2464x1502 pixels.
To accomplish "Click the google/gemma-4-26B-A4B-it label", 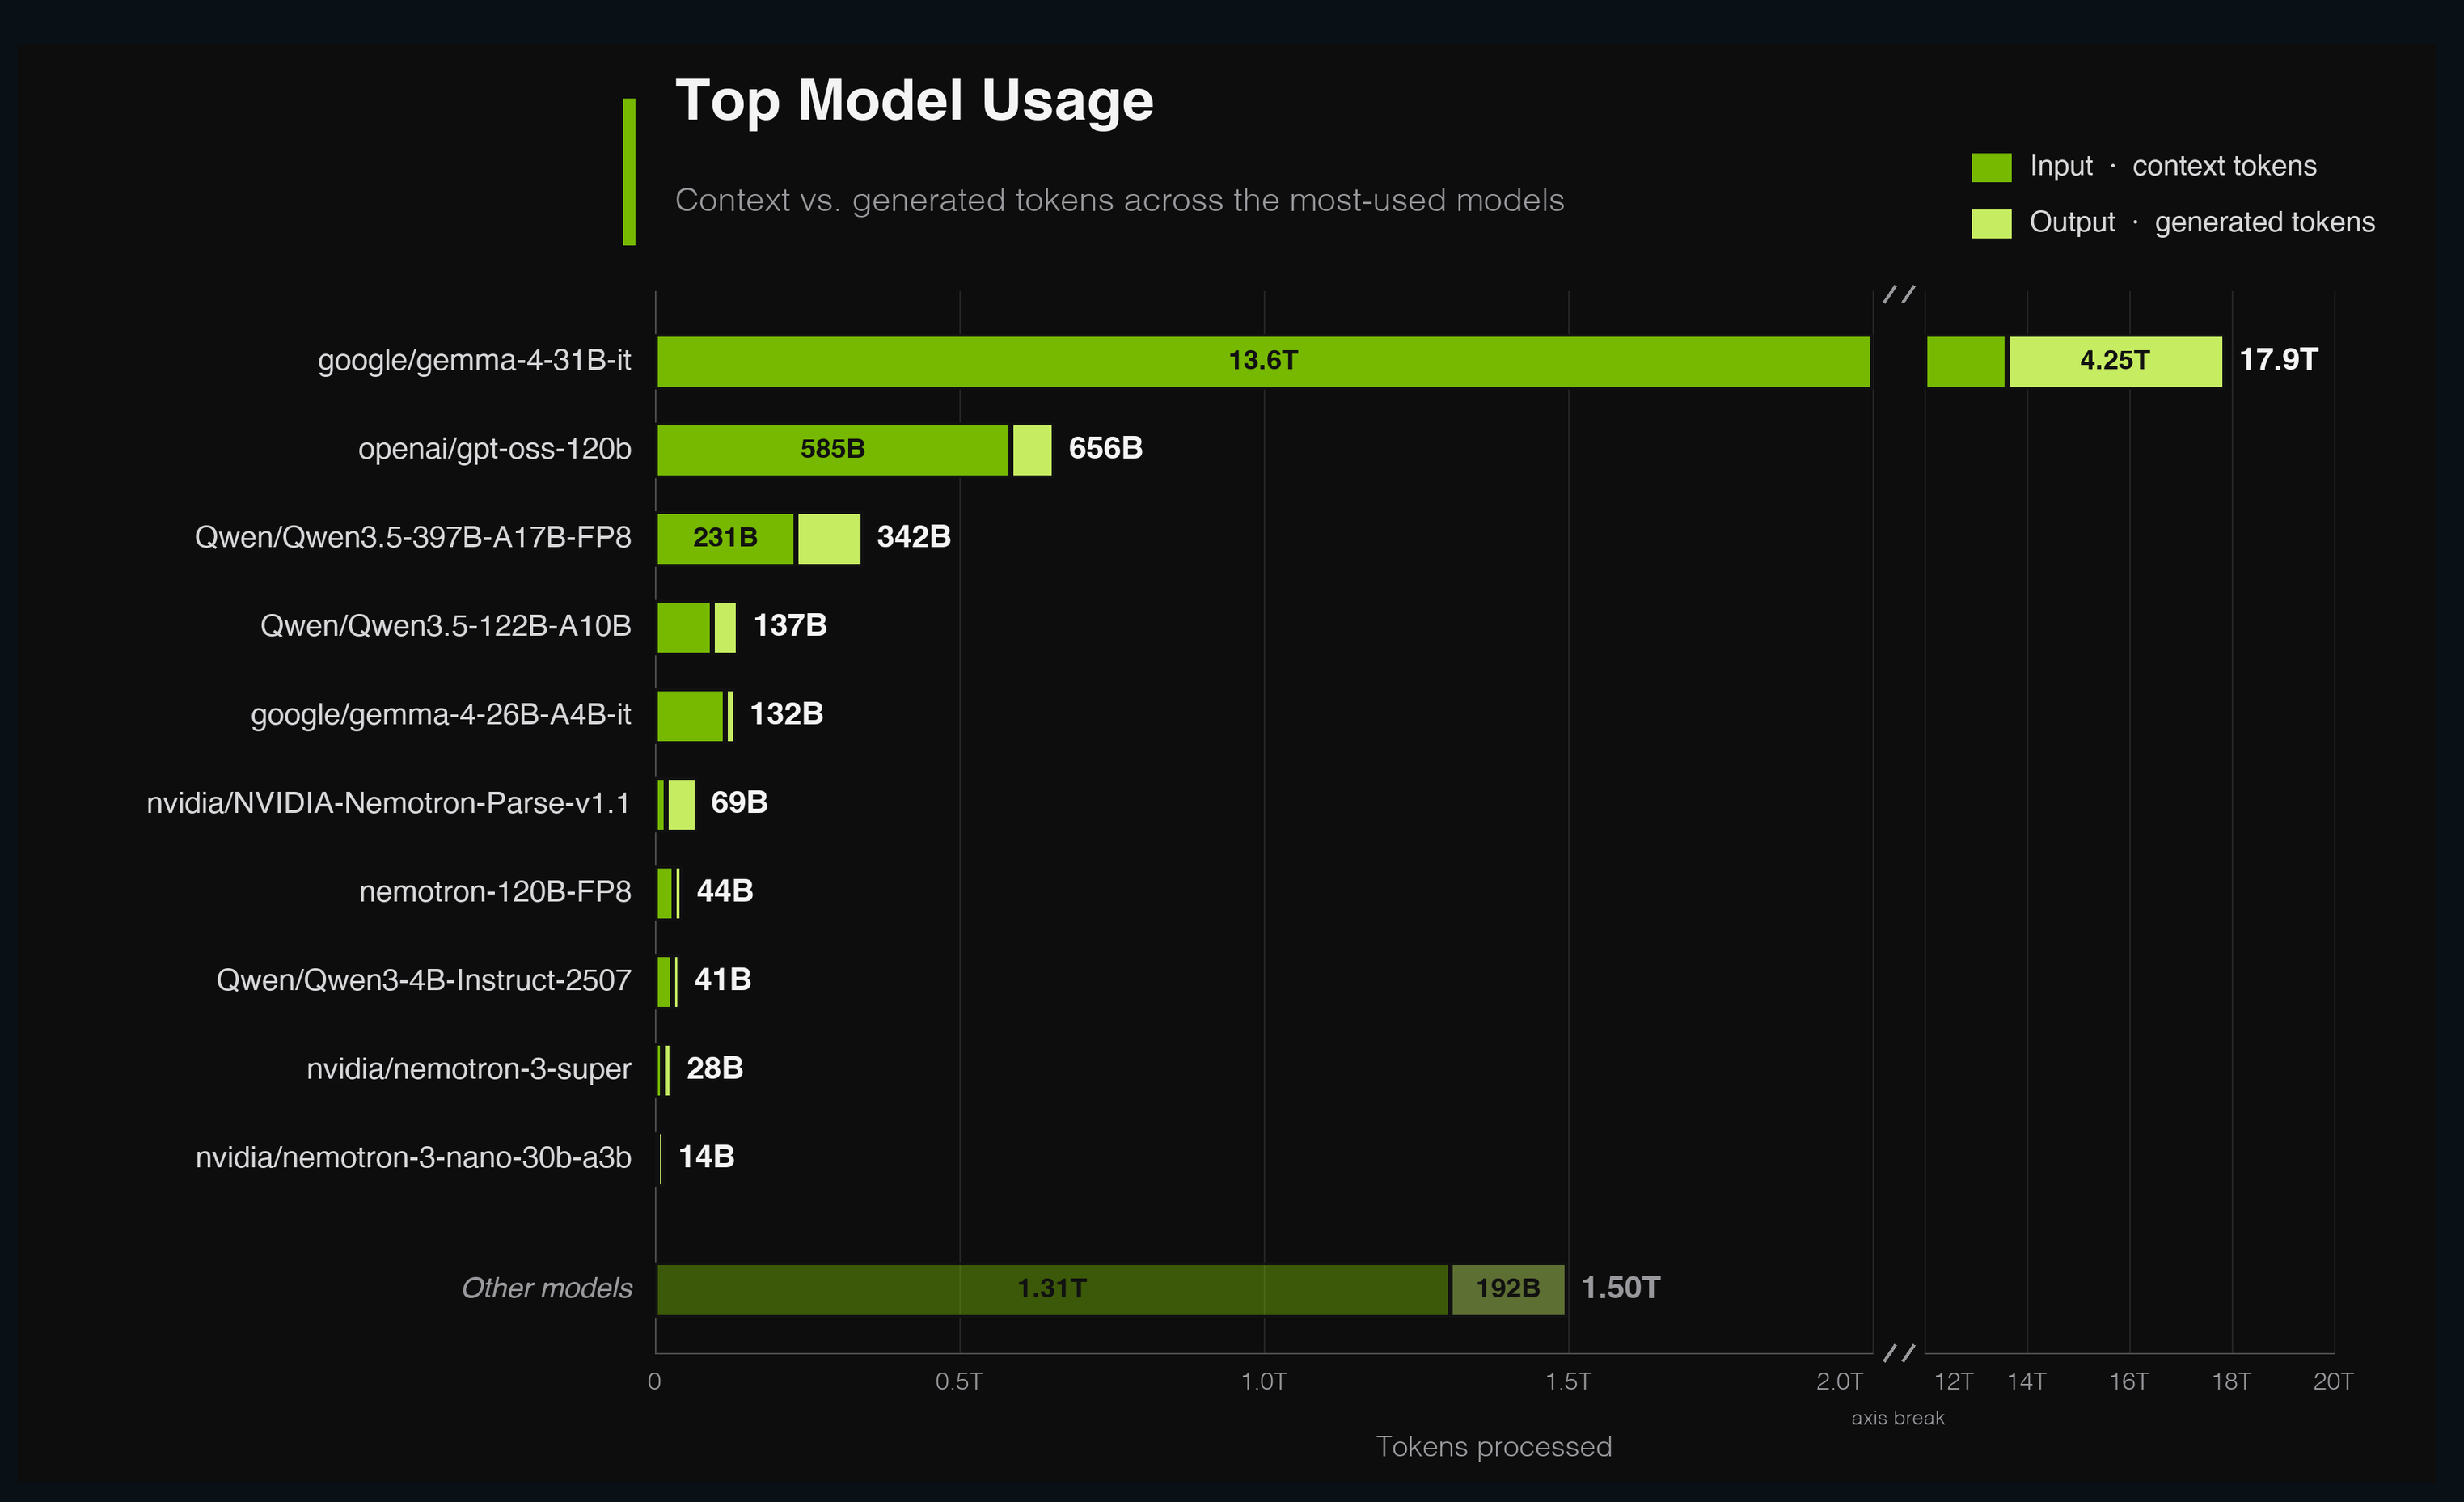I will (x=441, y=714).
